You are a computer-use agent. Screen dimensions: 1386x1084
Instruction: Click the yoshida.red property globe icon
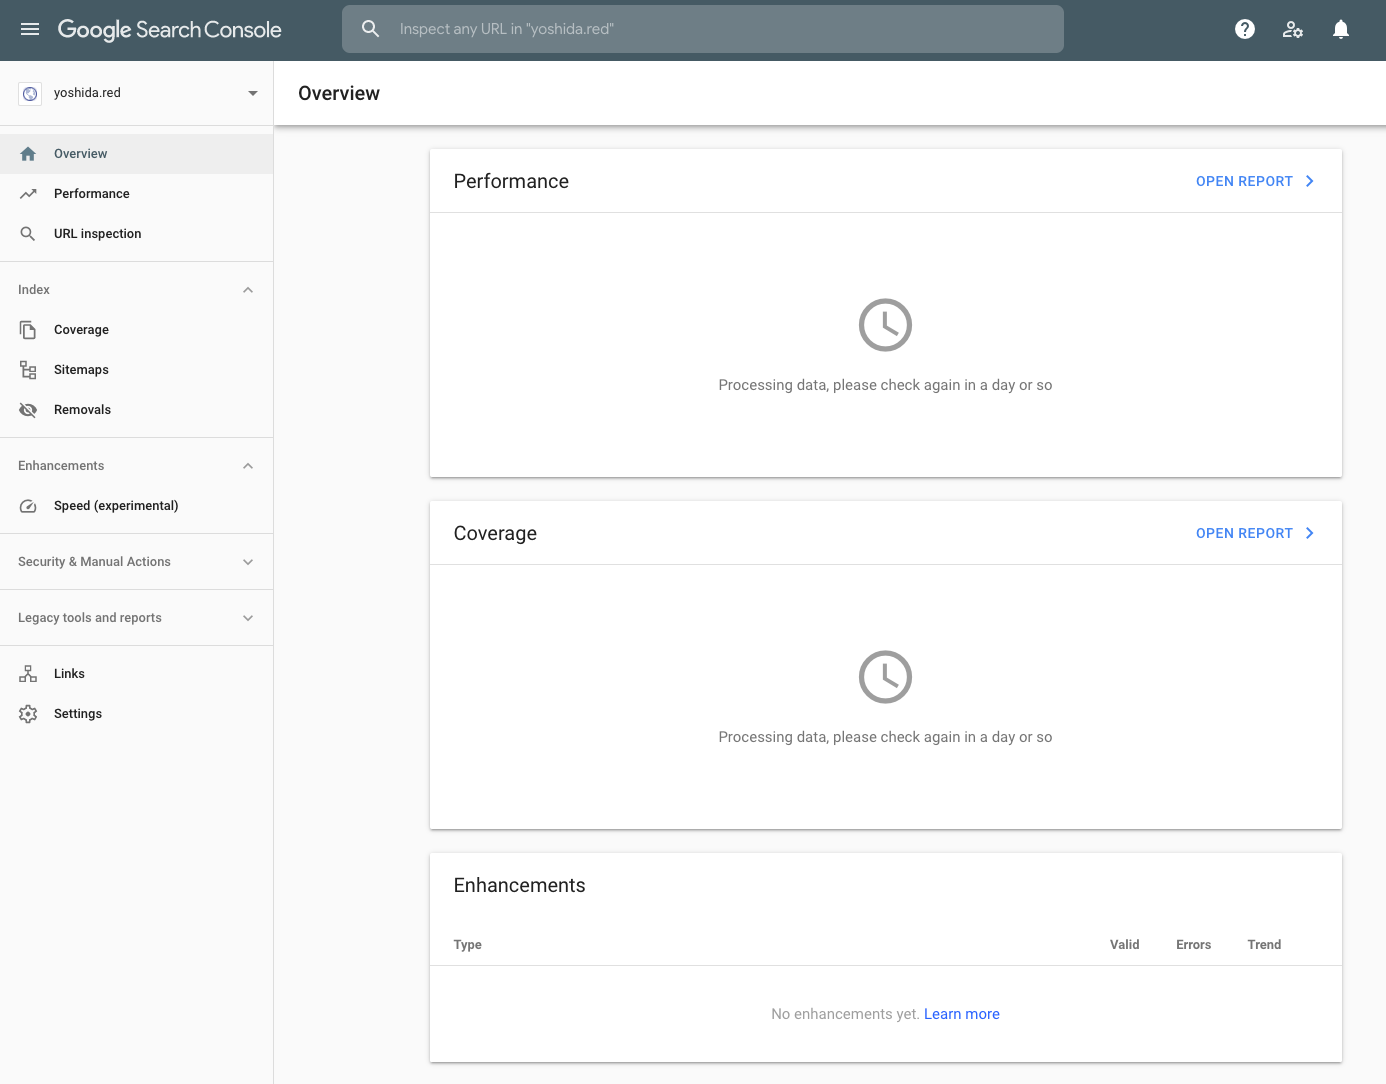[30, 93]
